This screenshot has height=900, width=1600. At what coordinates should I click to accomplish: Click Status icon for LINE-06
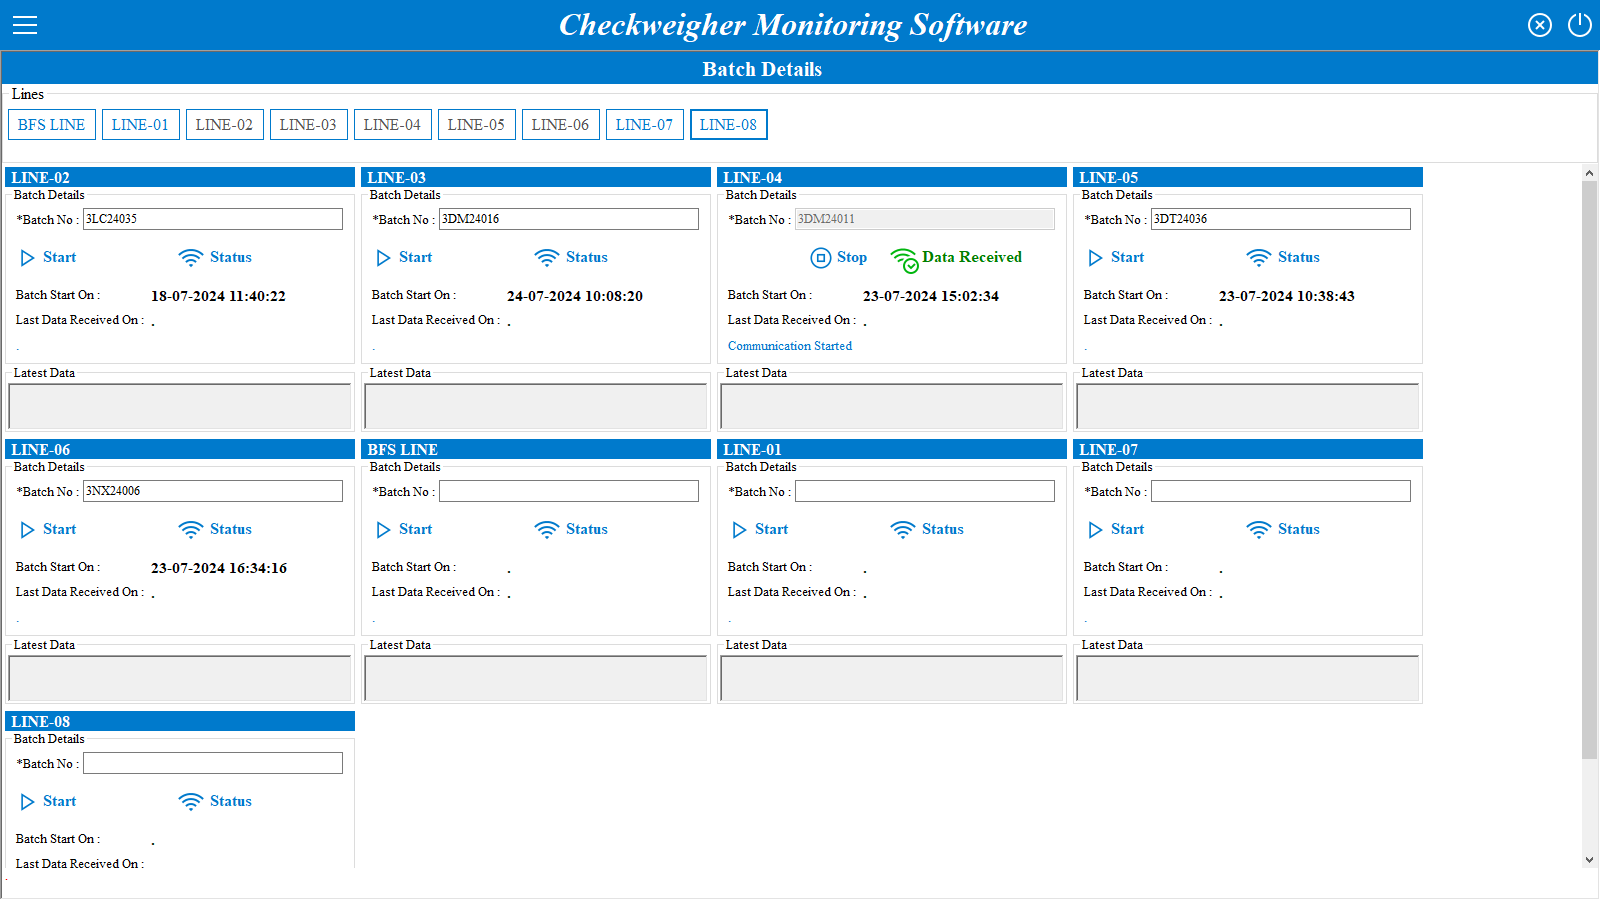pos(190,530)
